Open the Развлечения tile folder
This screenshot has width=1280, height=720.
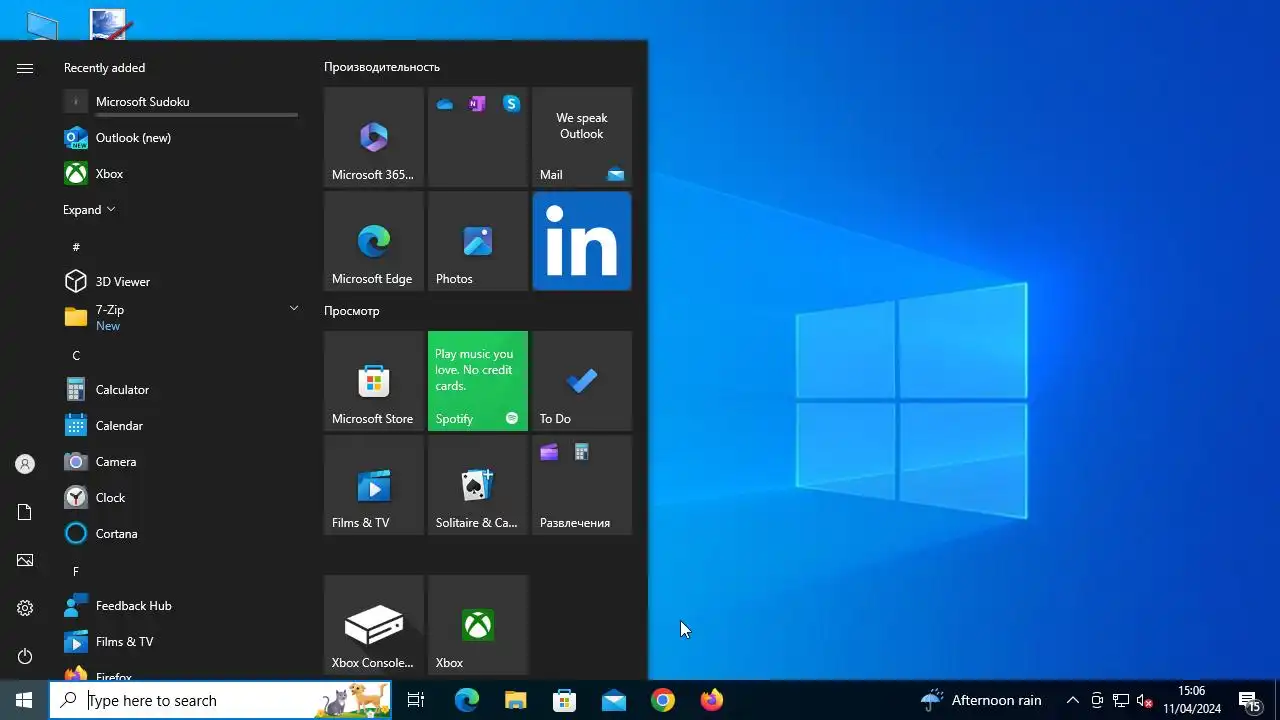(582, 485)
